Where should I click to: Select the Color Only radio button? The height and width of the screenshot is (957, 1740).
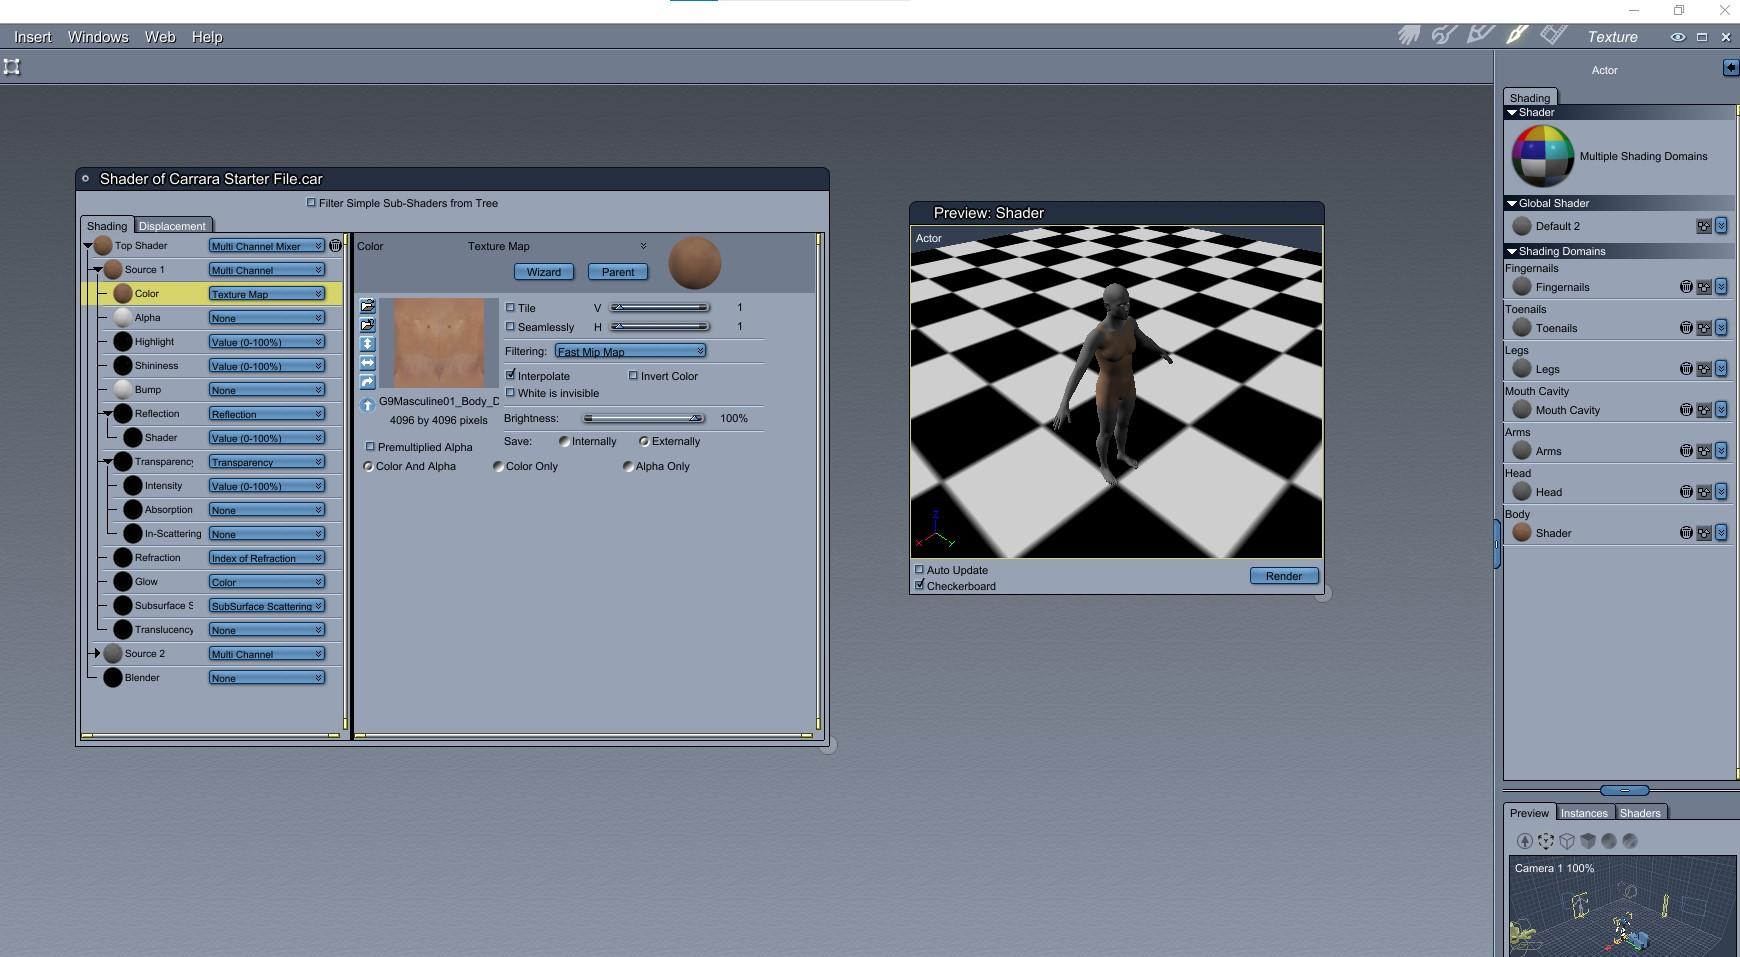tap(498, 466)
